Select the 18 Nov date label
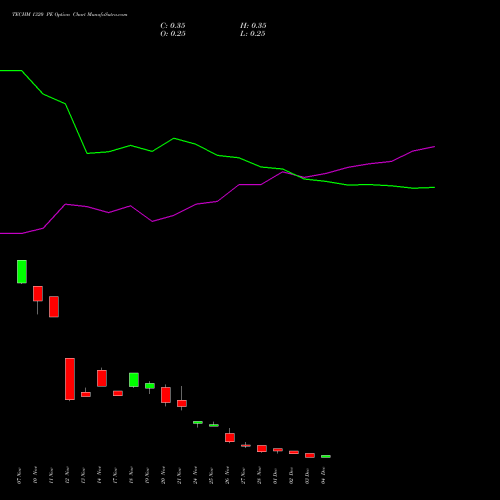The image size is (500, 500). [131, 476]
